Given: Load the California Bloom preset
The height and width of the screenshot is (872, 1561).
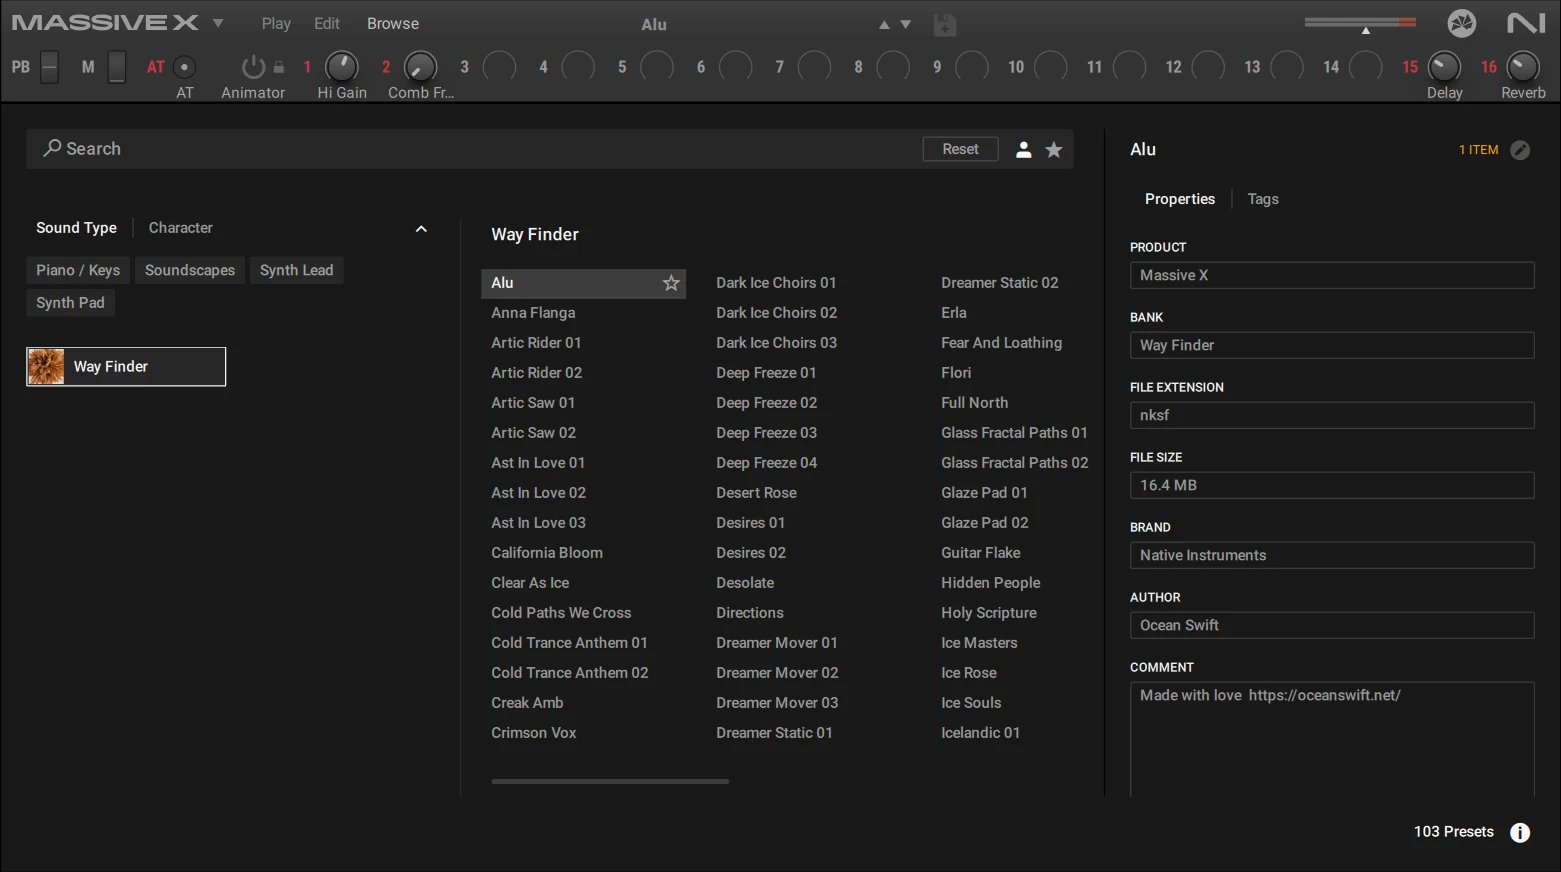Looking at the screenshot, I should click(x=547, y=553).
